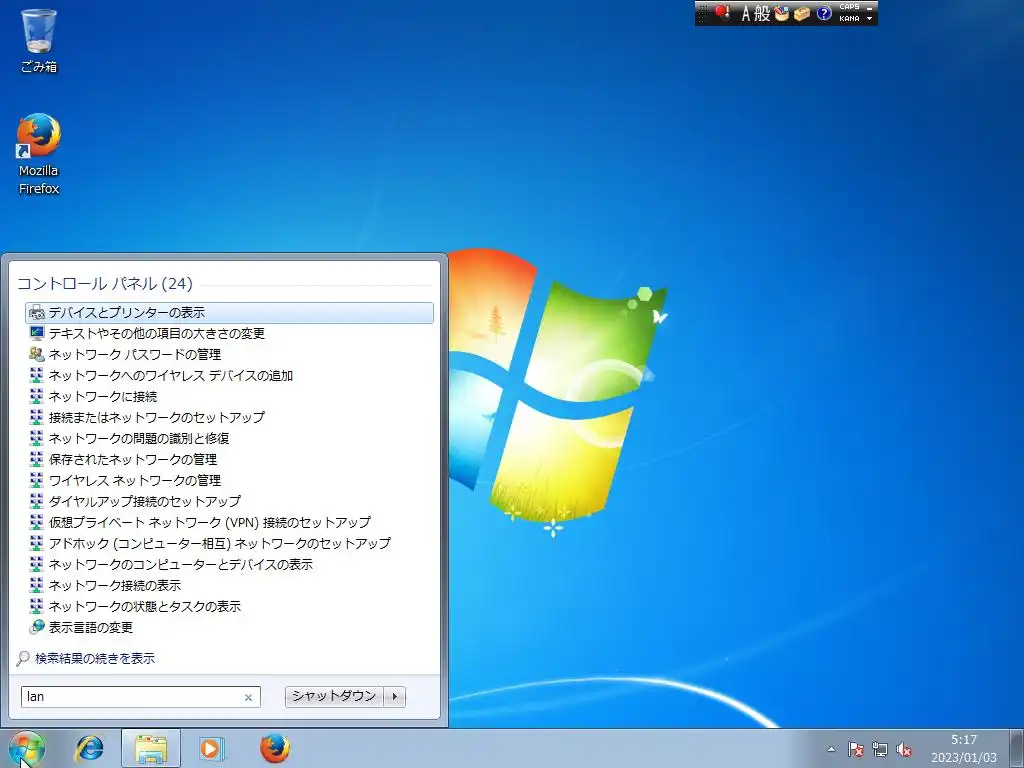Click the printer icon of デバイスとプリンターの表示

tap(37, 313)
